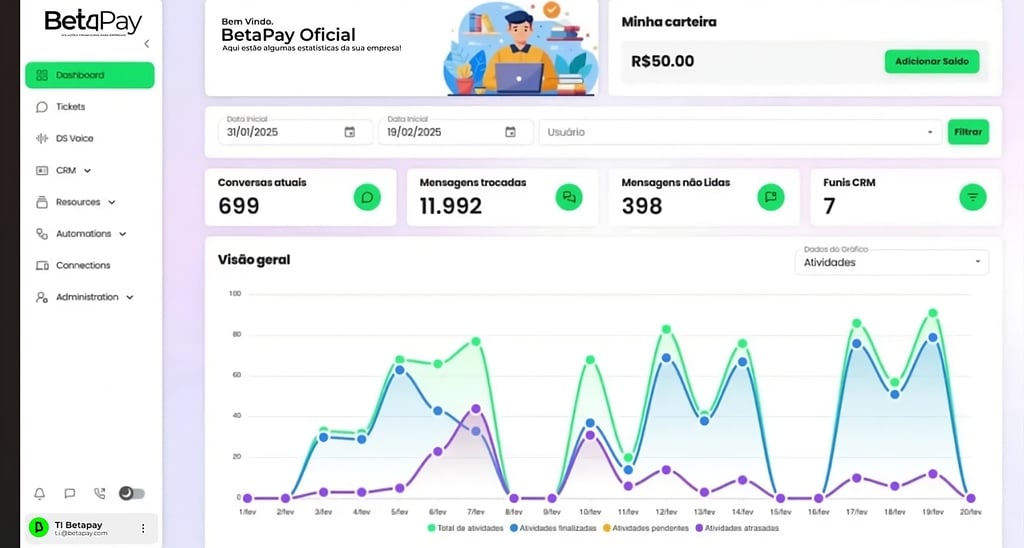Click the 11.992 messages count
This screenshot has width=1024, height=548.
[451, 206]
